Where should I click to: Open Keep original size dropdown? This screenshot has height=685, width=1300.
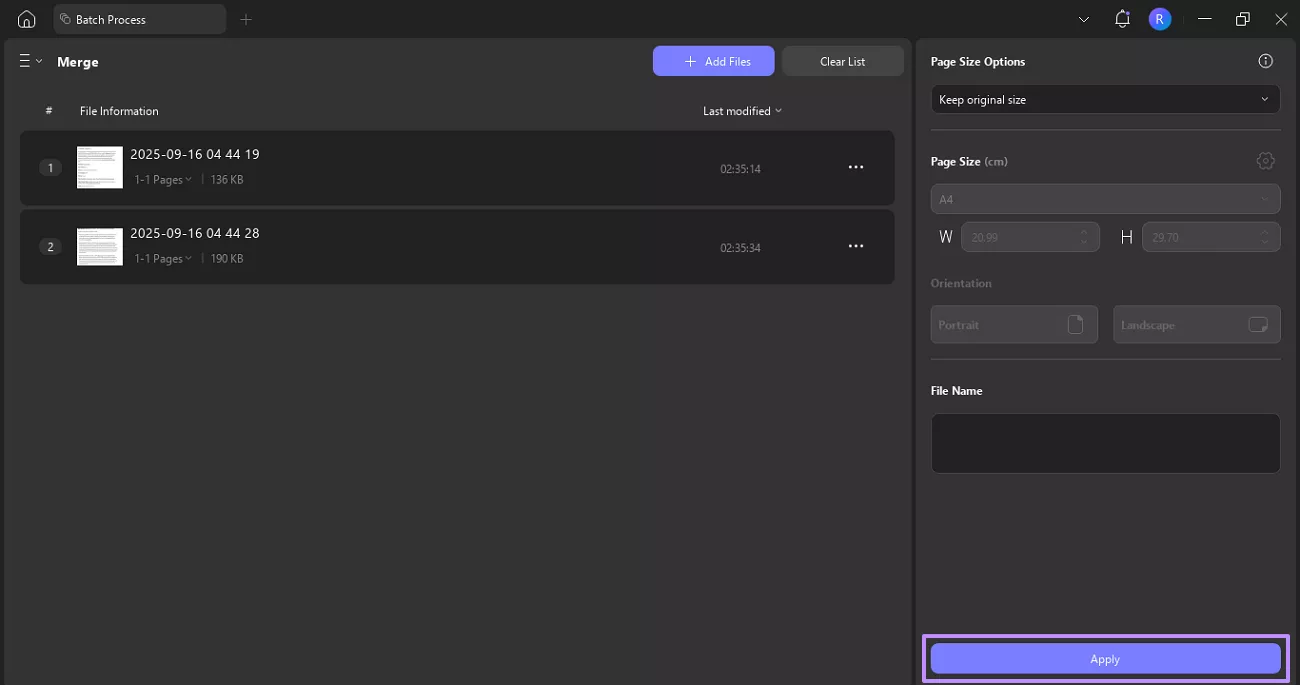click(x=1105, y=99)
